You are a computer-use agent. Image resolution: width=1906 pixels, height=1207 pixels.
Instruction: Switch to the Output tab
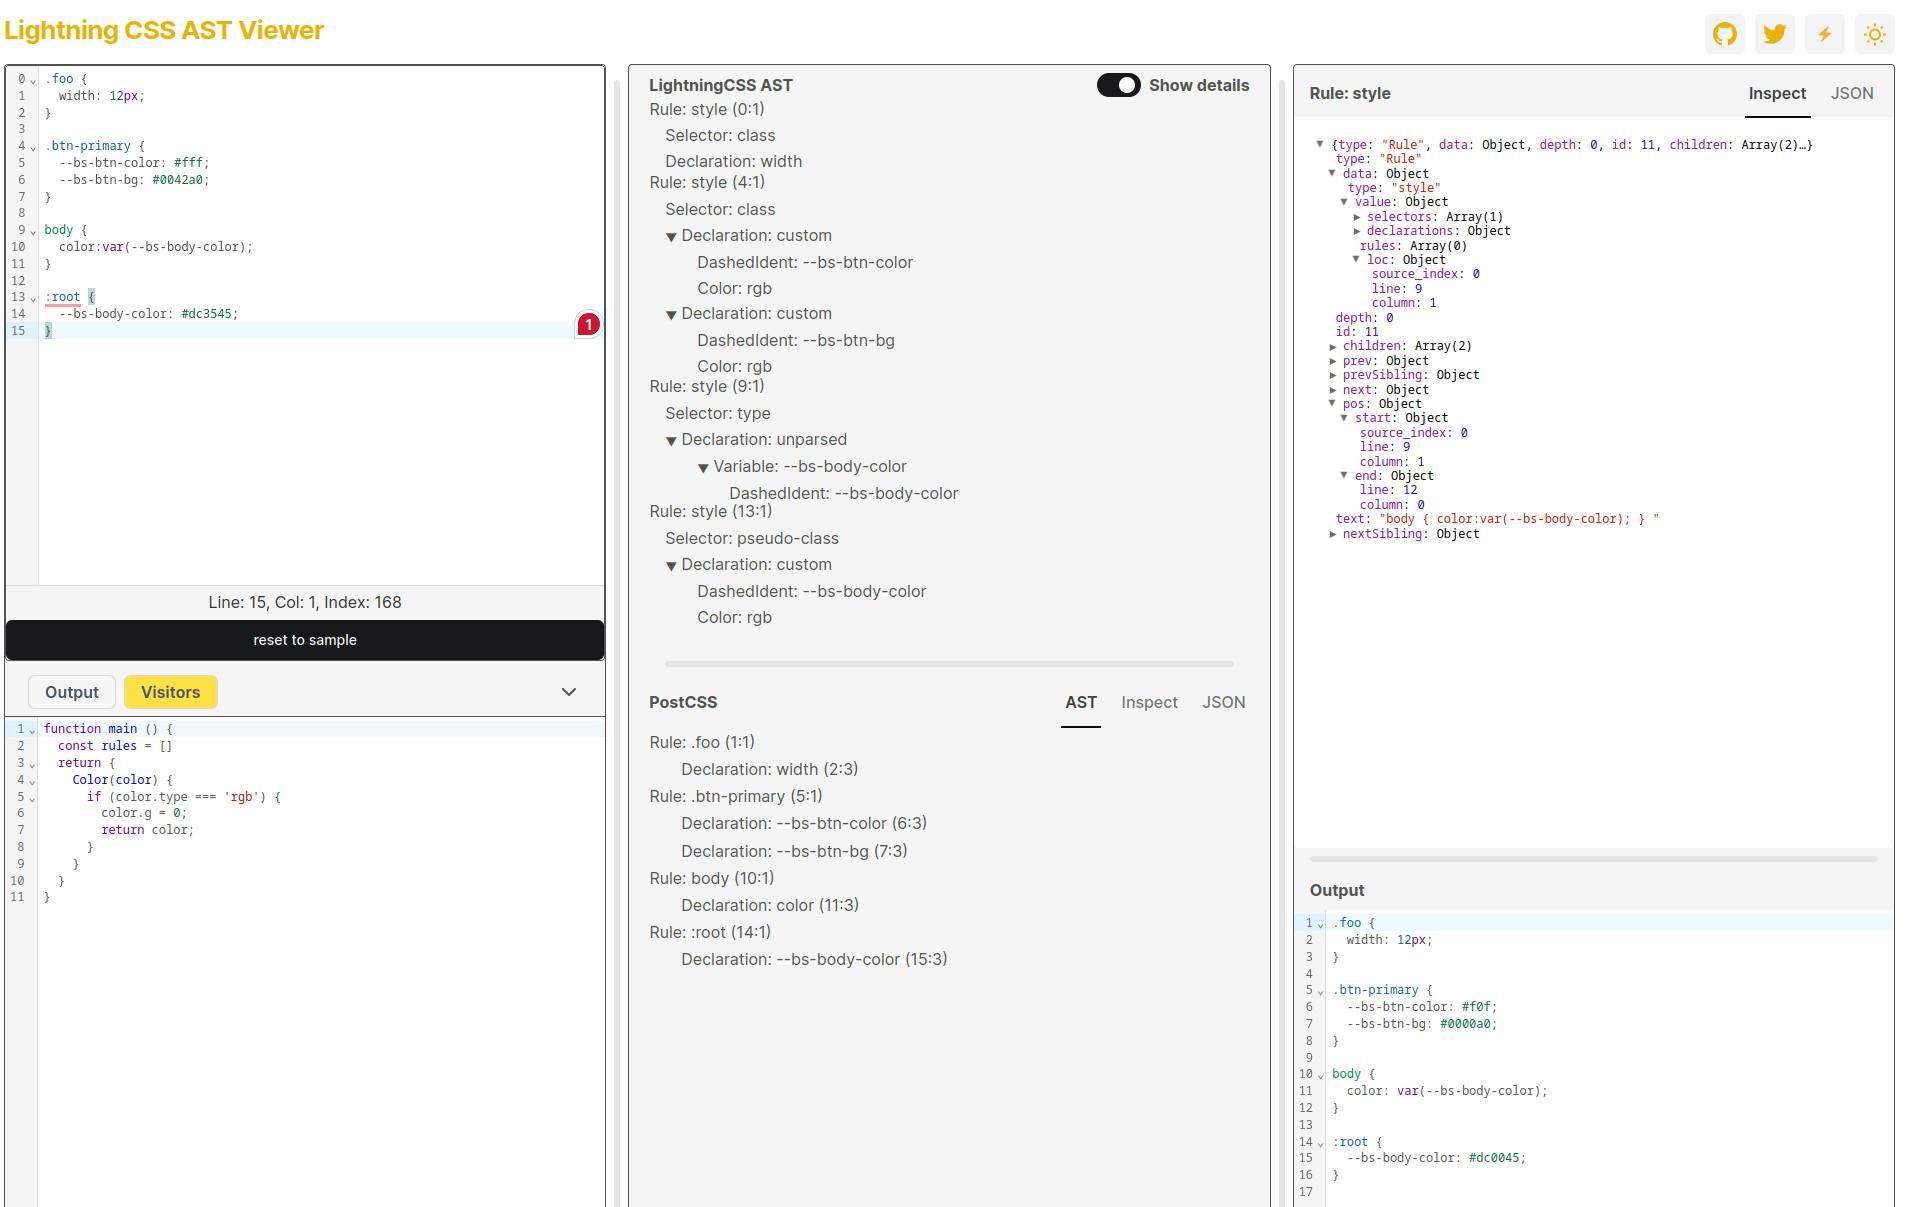pyautogui.click(x=72, y=692)
